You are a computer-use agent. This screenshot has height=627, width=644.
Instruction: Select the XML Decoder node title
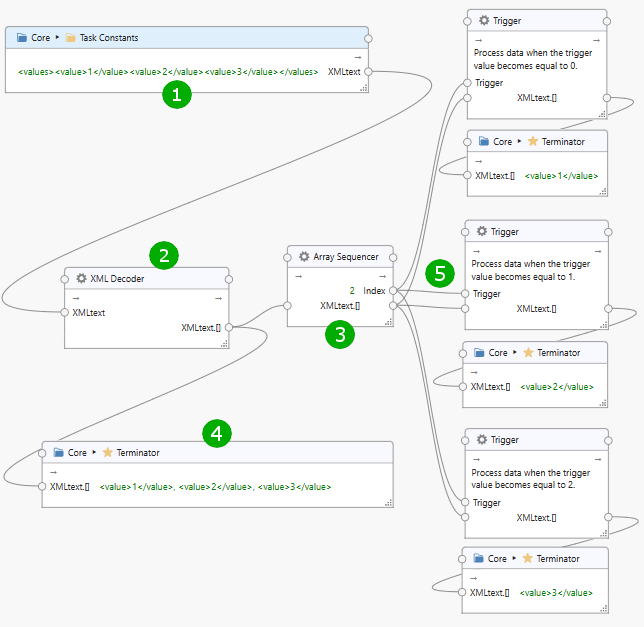coord(117,279)
